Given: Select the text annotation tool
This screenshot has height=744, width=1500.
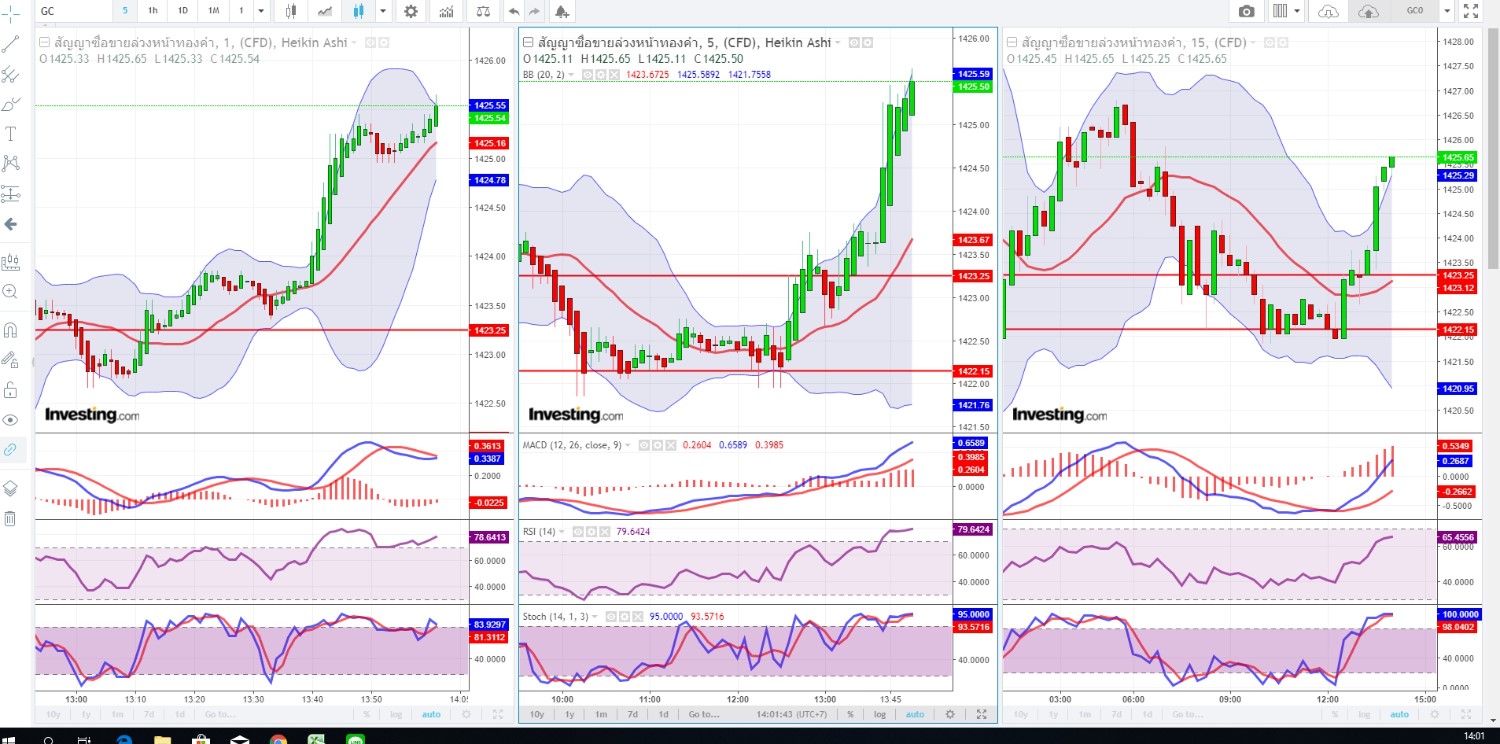Looking at the screenshot, I should click(11, 134).
